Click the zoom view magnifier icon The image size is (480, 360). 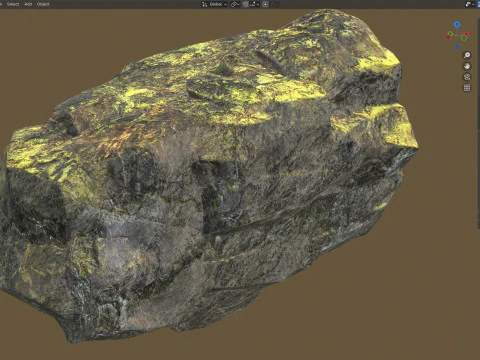(467, 55)
